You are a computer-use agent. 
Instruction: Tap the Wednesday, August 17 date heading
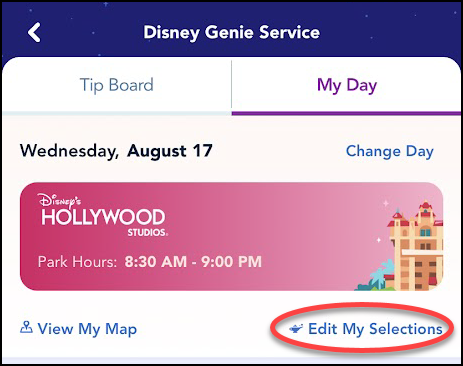coord(116,151)
